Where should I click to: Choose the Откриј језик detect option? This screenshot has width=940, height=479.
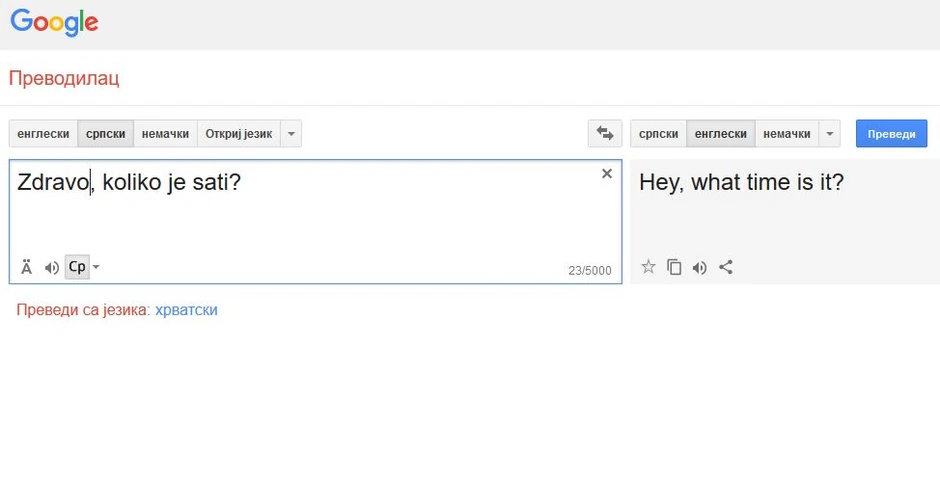point(238,133)
